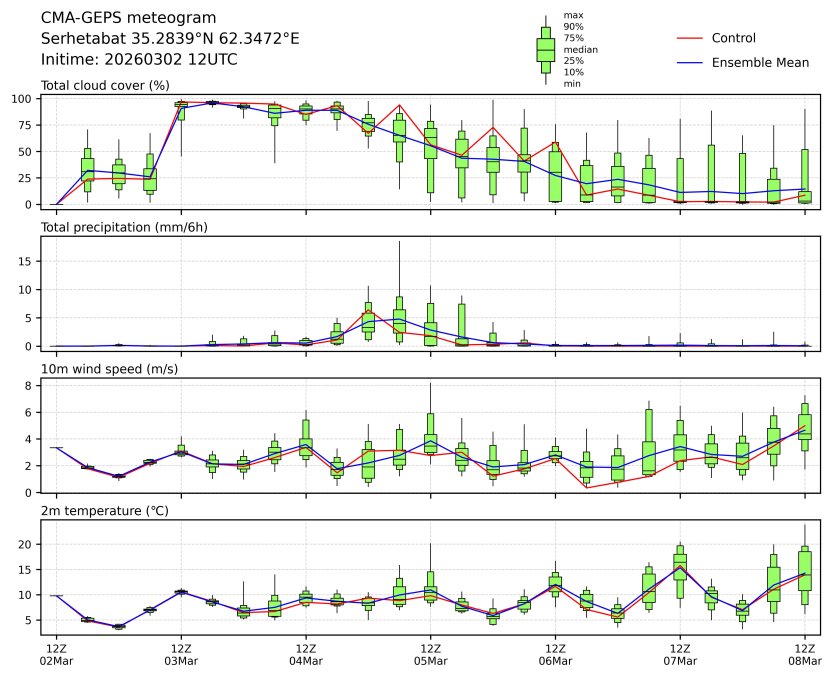Click the 12Z 05Mar time axis label
This screenshot has height=678, width=833.
(x=430, y=654)
